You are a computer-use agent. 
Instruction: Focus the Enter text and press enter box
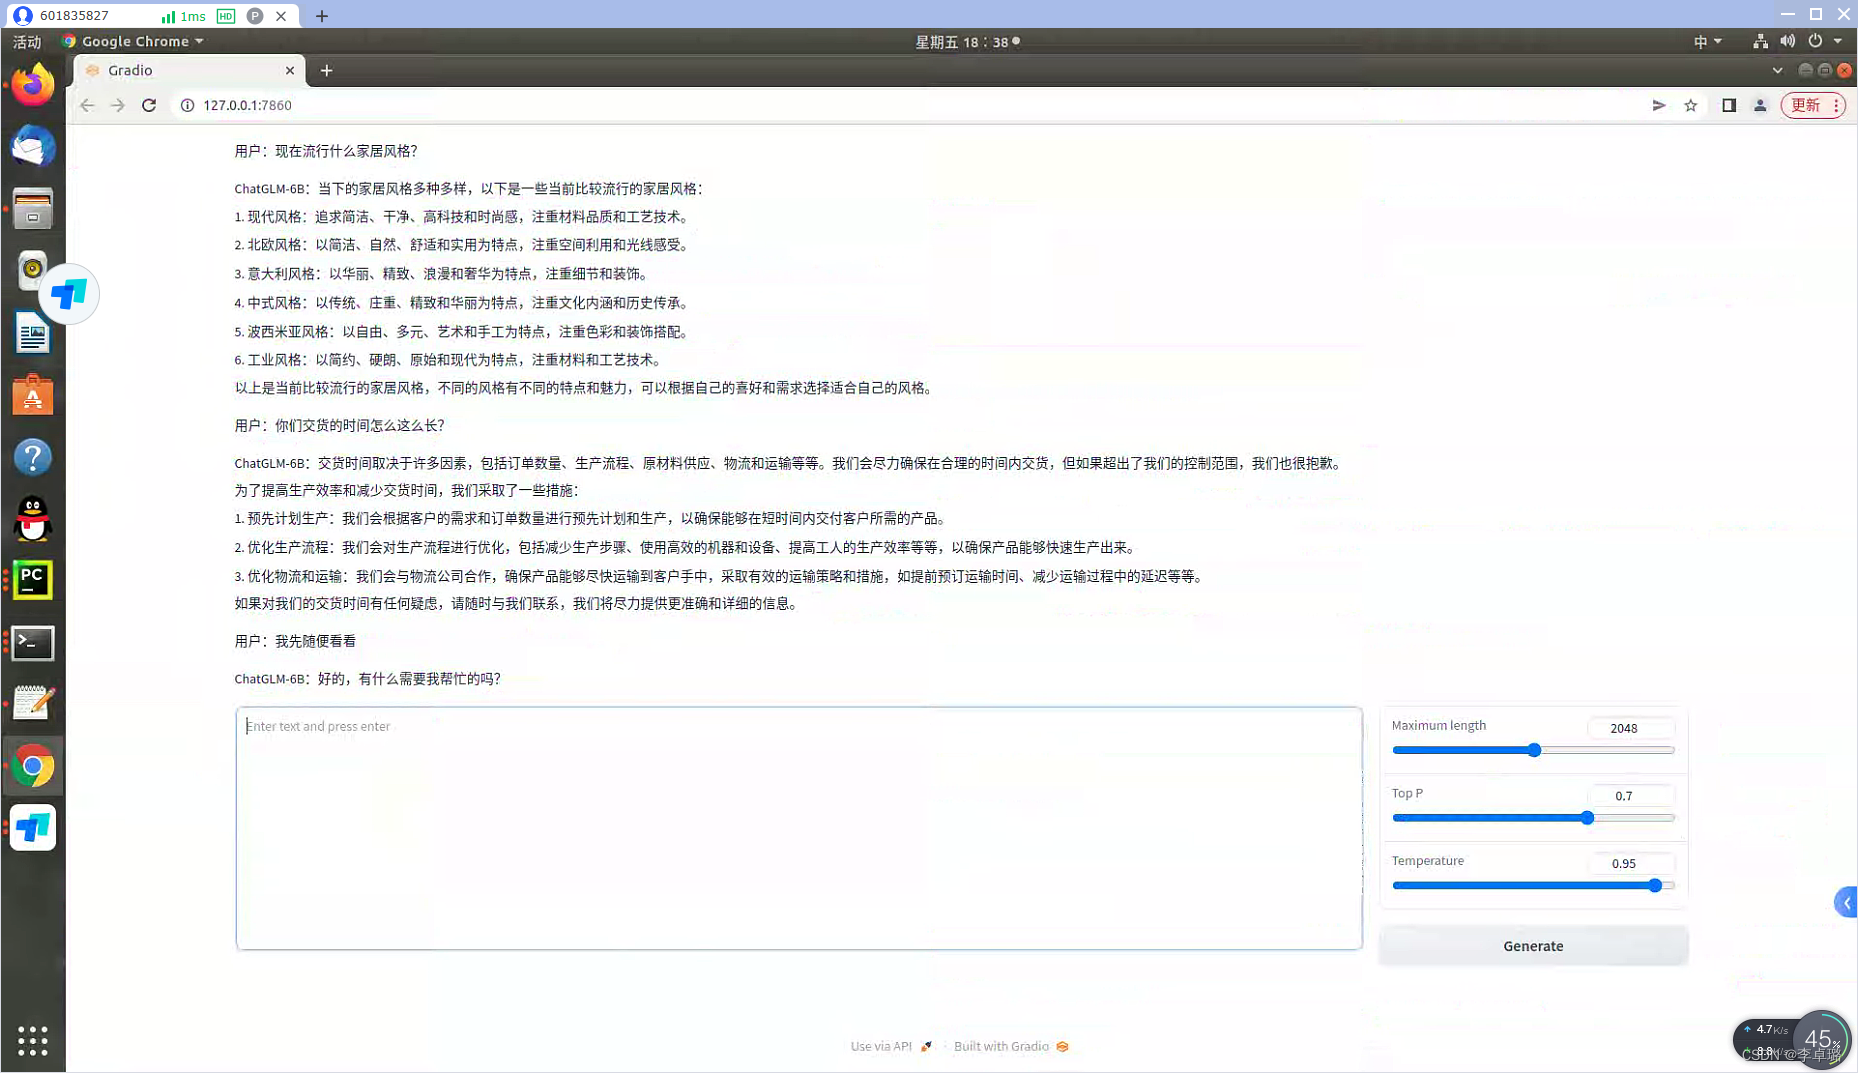point(799,828)
